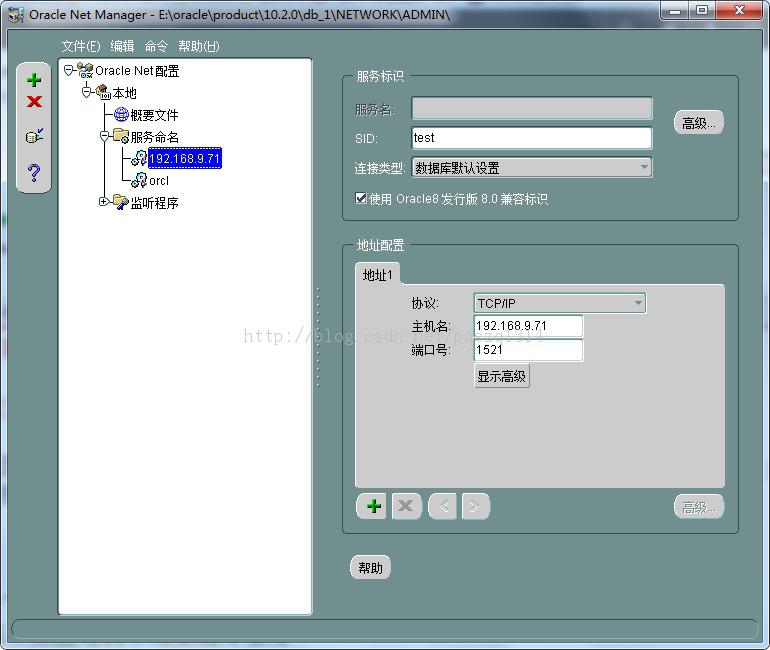Open the 连接类型 dropdown

[532, 167]
